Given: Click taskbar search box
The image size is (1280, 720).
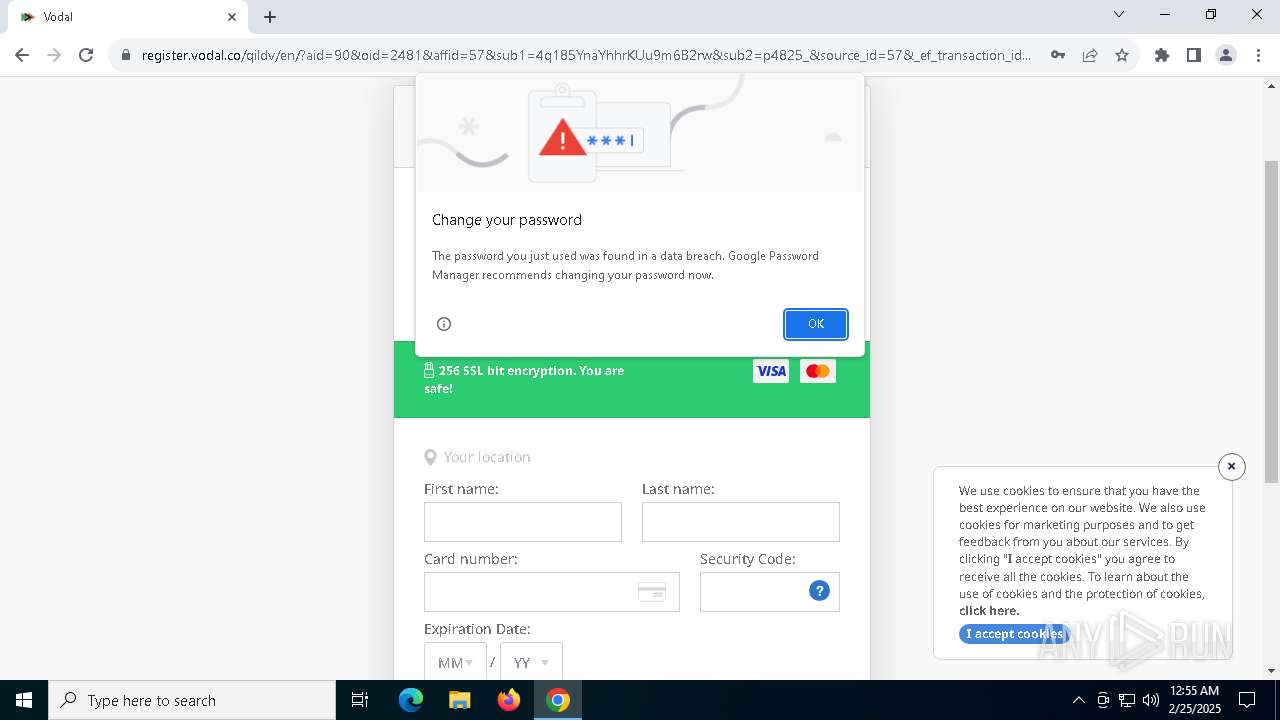Looking at the screenshot, I should click(192, 700).
